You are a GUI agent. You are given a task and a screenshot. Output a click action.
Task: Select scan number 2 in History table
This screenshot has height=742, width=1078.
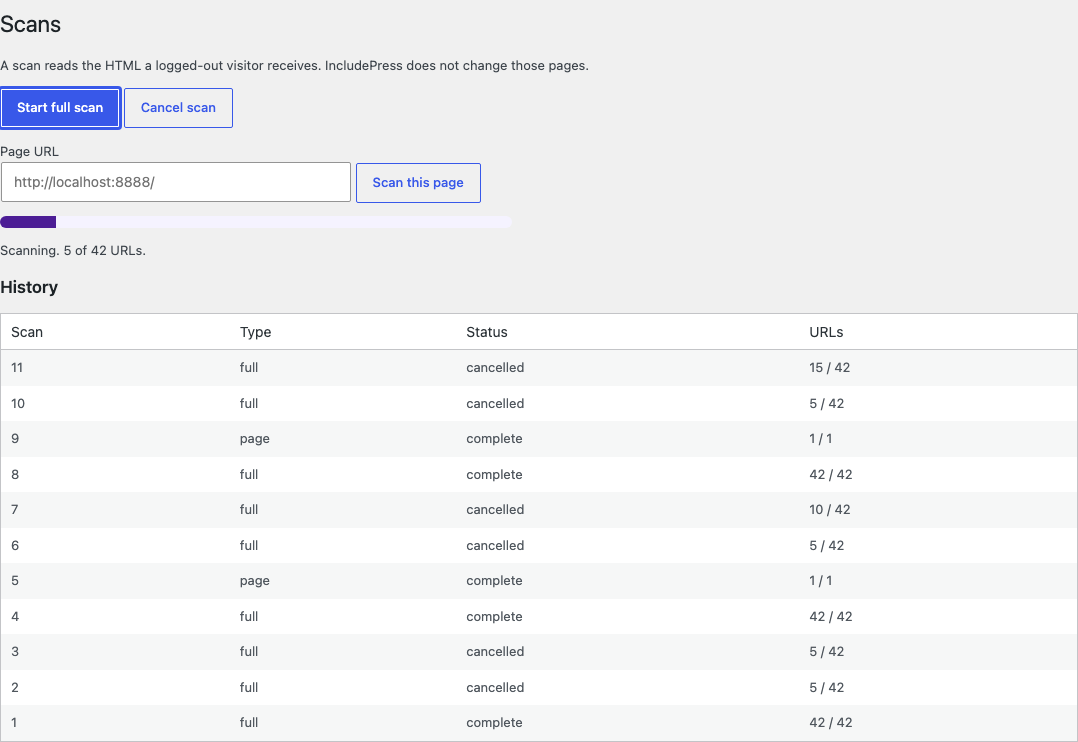point(15,687)
